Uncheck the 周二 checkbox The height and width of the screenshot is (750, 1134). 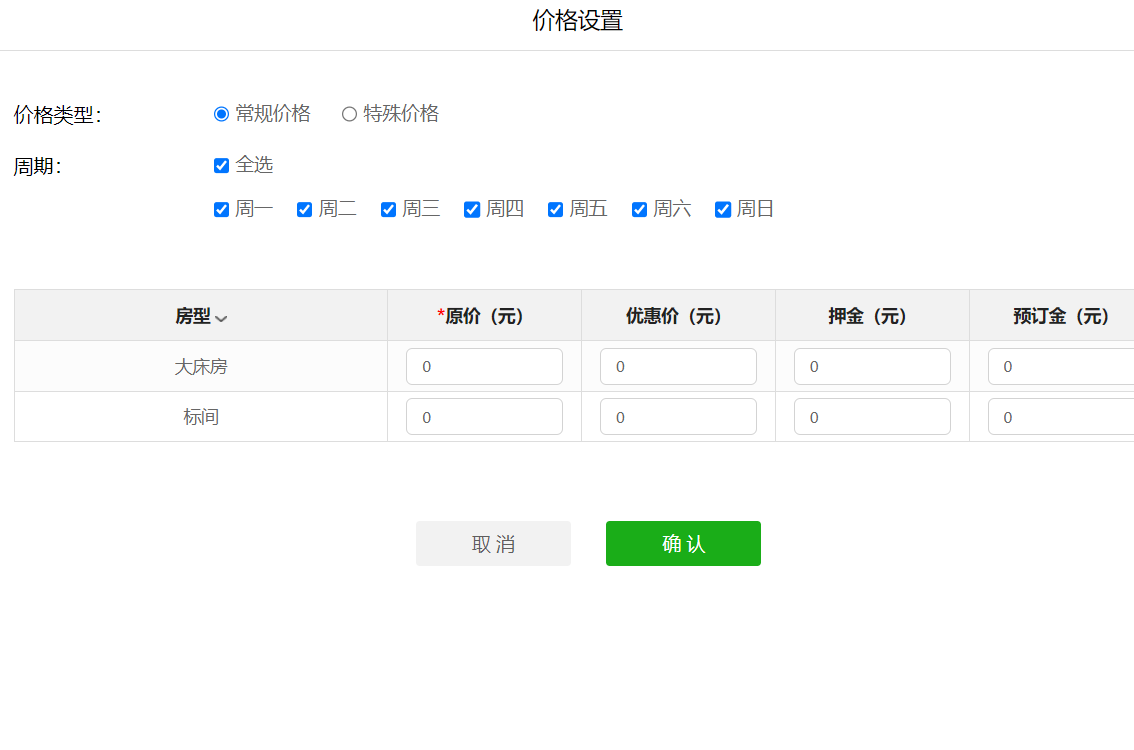click(x=305, y=210)
